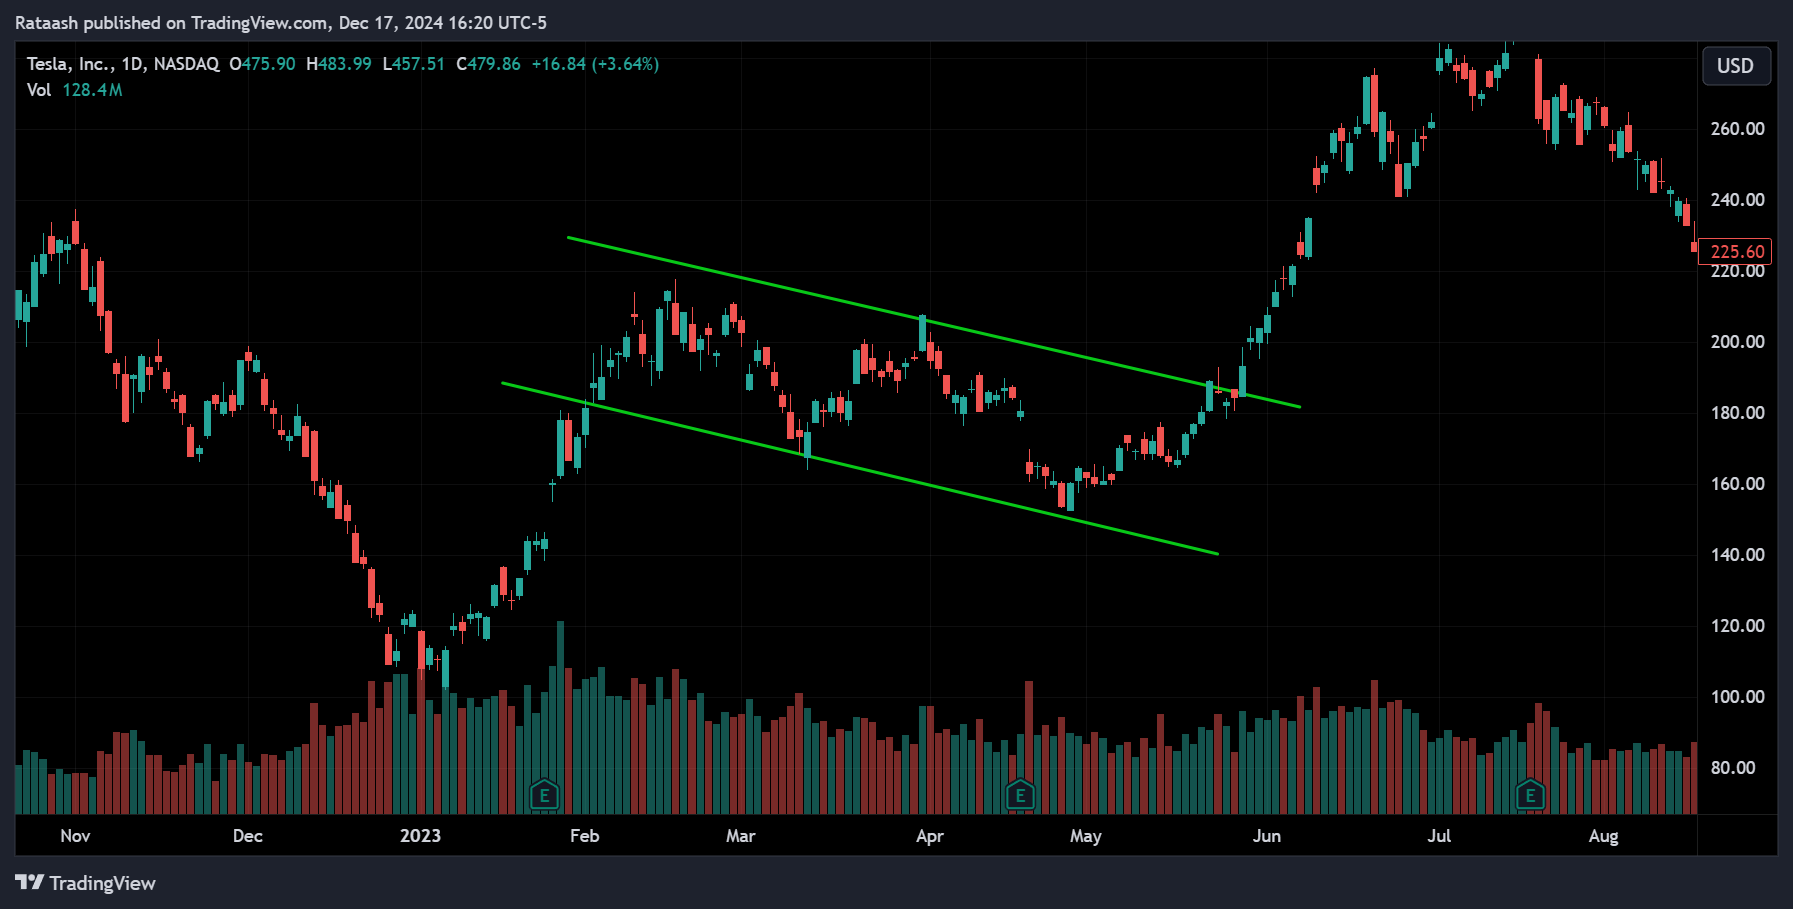The width and height of the screenshot is (1793, 909).
Task: Click the 140.00 price axis label
Action: point(1737,555)
